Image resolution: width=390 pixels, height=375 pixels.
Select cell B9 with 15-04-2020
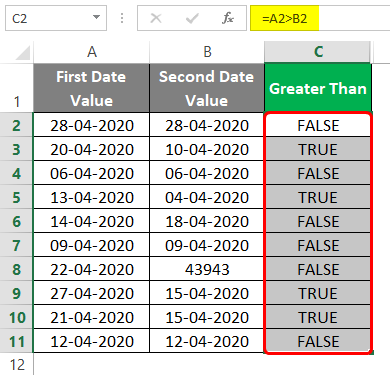point(207,293)
